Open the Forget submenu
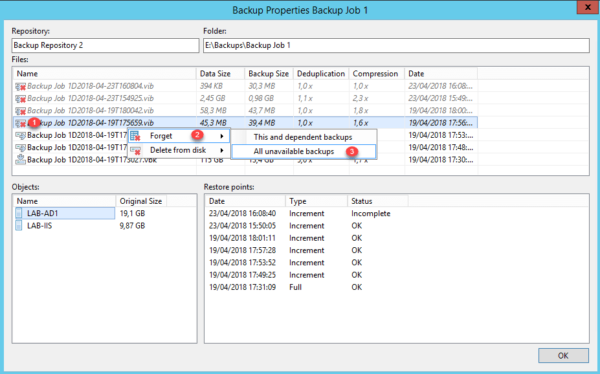Image resolution: width=600 pixels, height=374 pixels. point(179,136)
